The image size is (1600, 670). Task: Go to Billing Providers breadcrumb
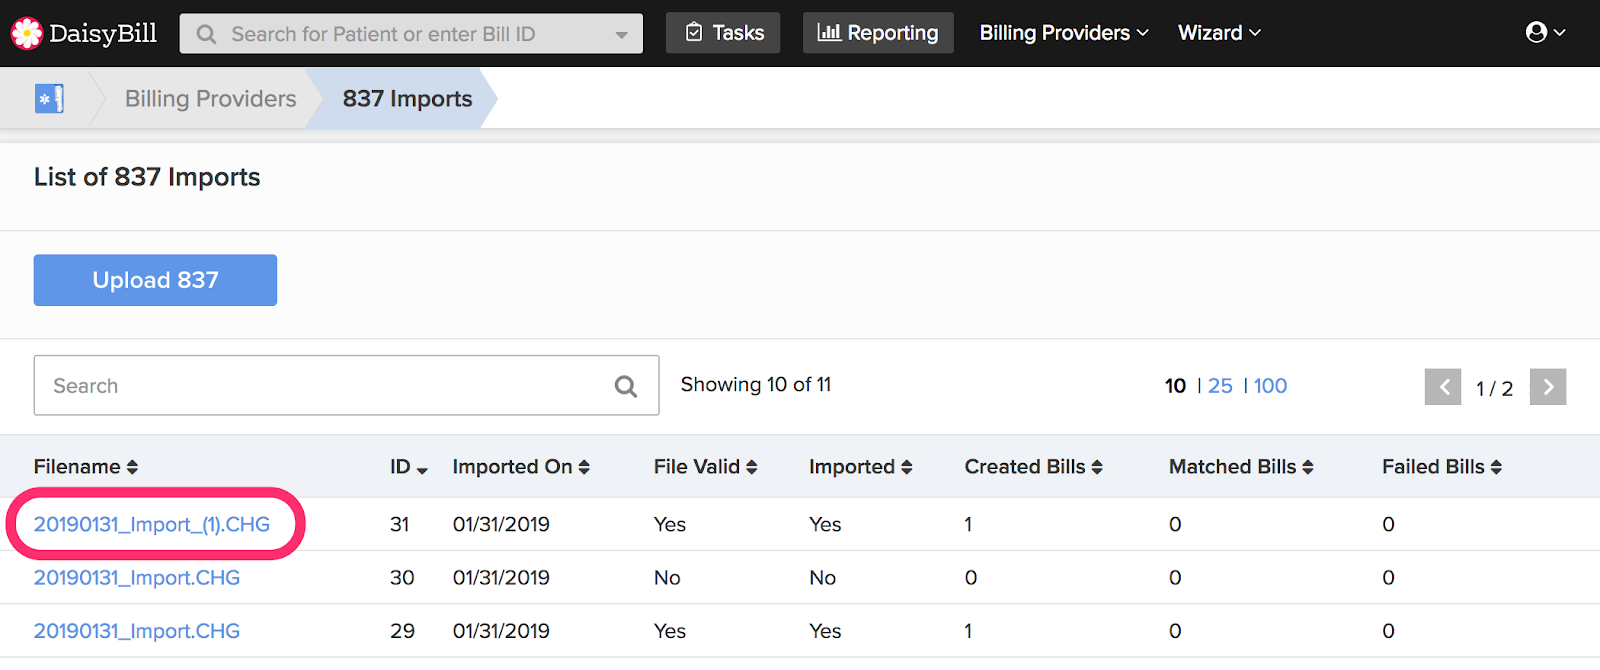coord(210,99)
